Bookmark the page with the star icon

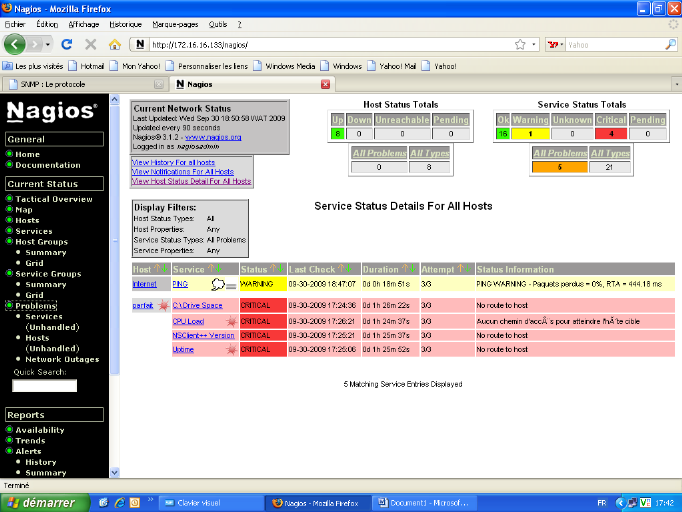tap(520, 45)
